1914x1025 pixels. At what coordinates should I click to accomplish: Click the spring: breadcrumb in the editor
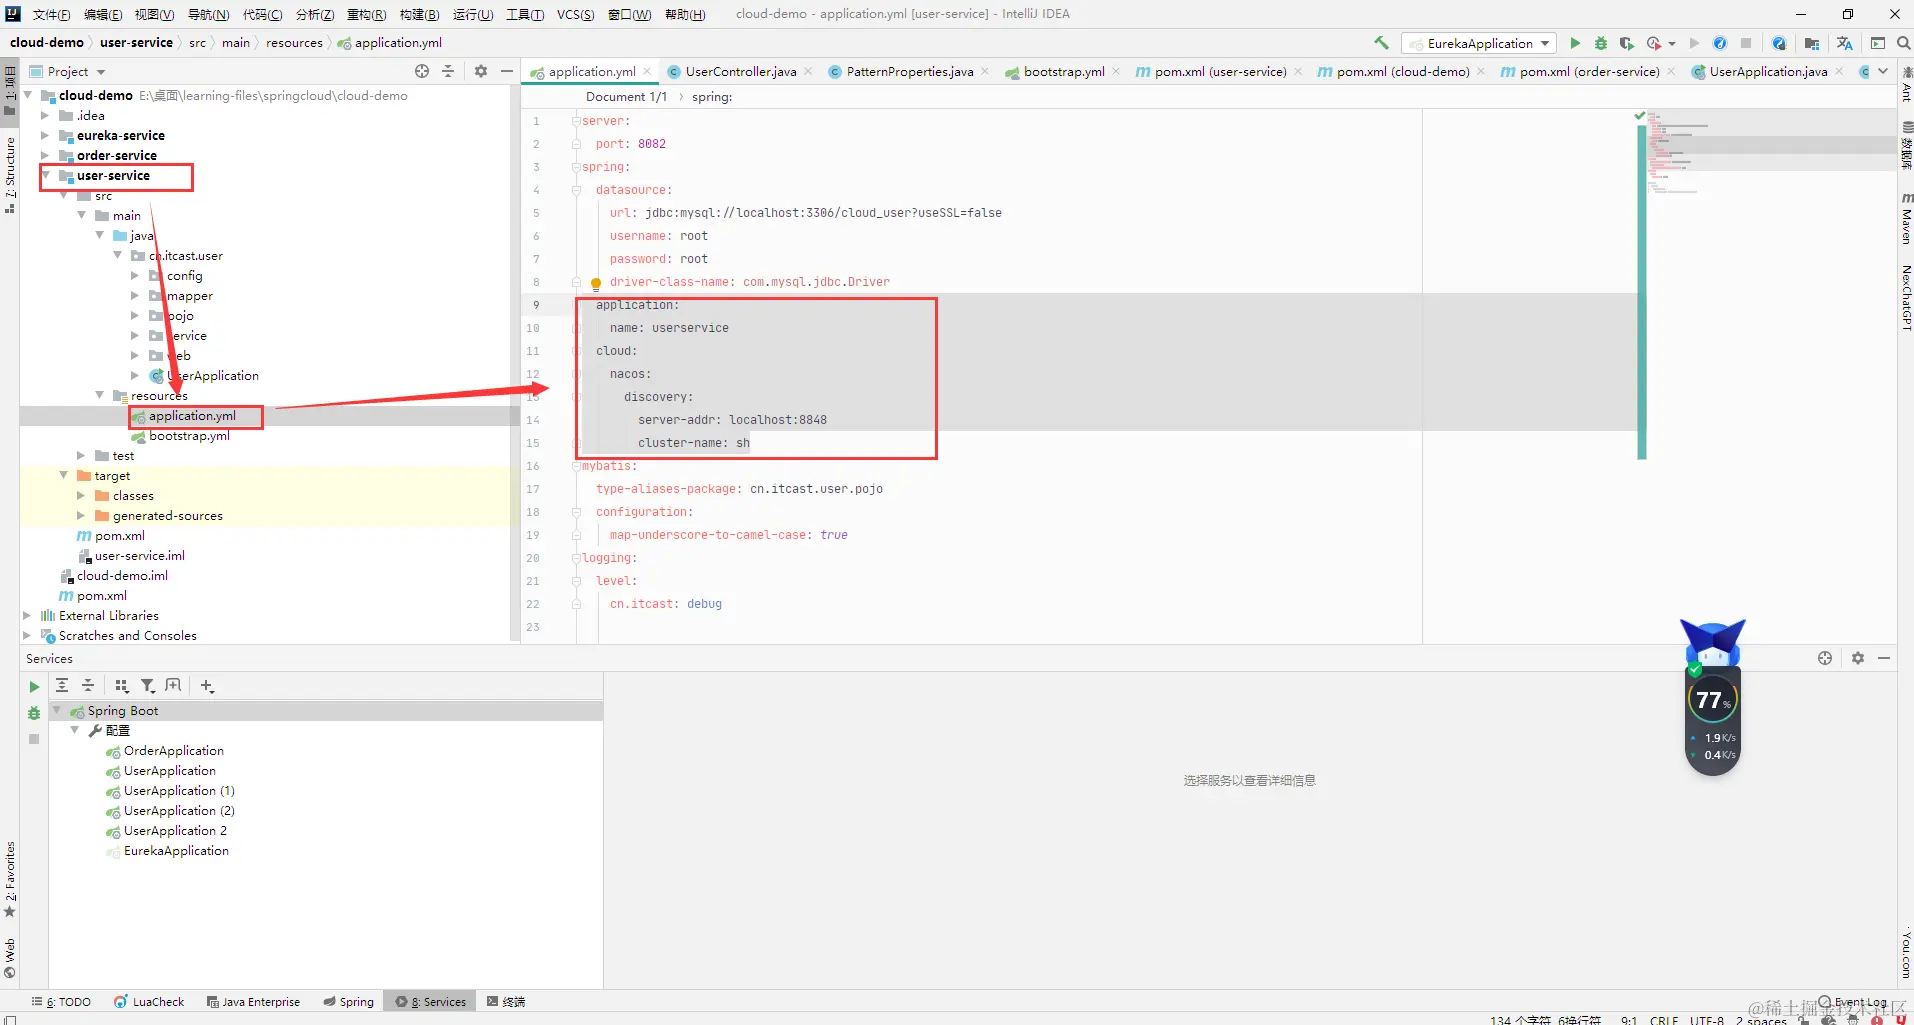point(712,97)
